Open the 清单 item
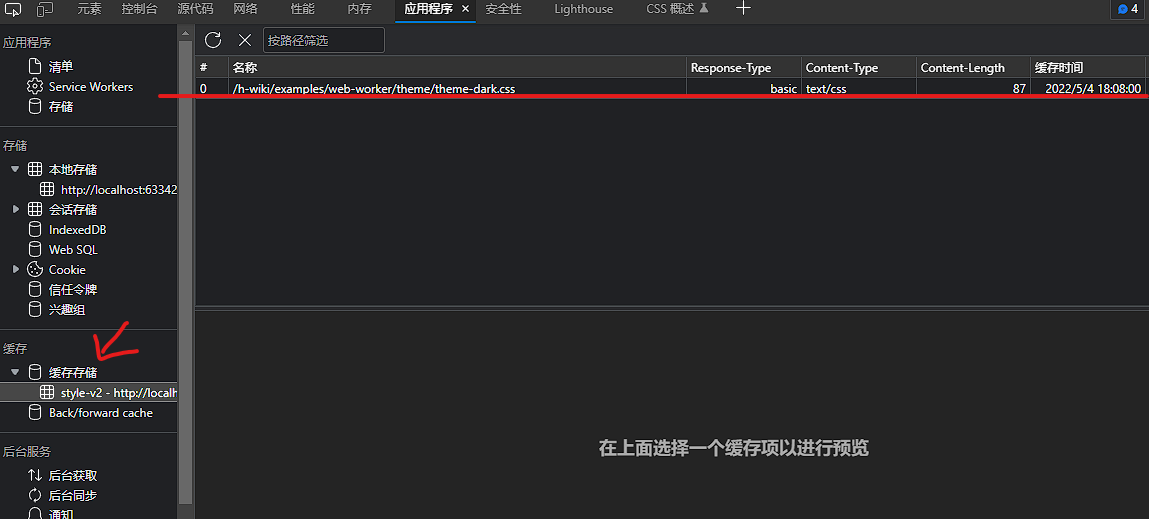Image resolution: width=1149 pixels, height=519 pixels. 61,67
